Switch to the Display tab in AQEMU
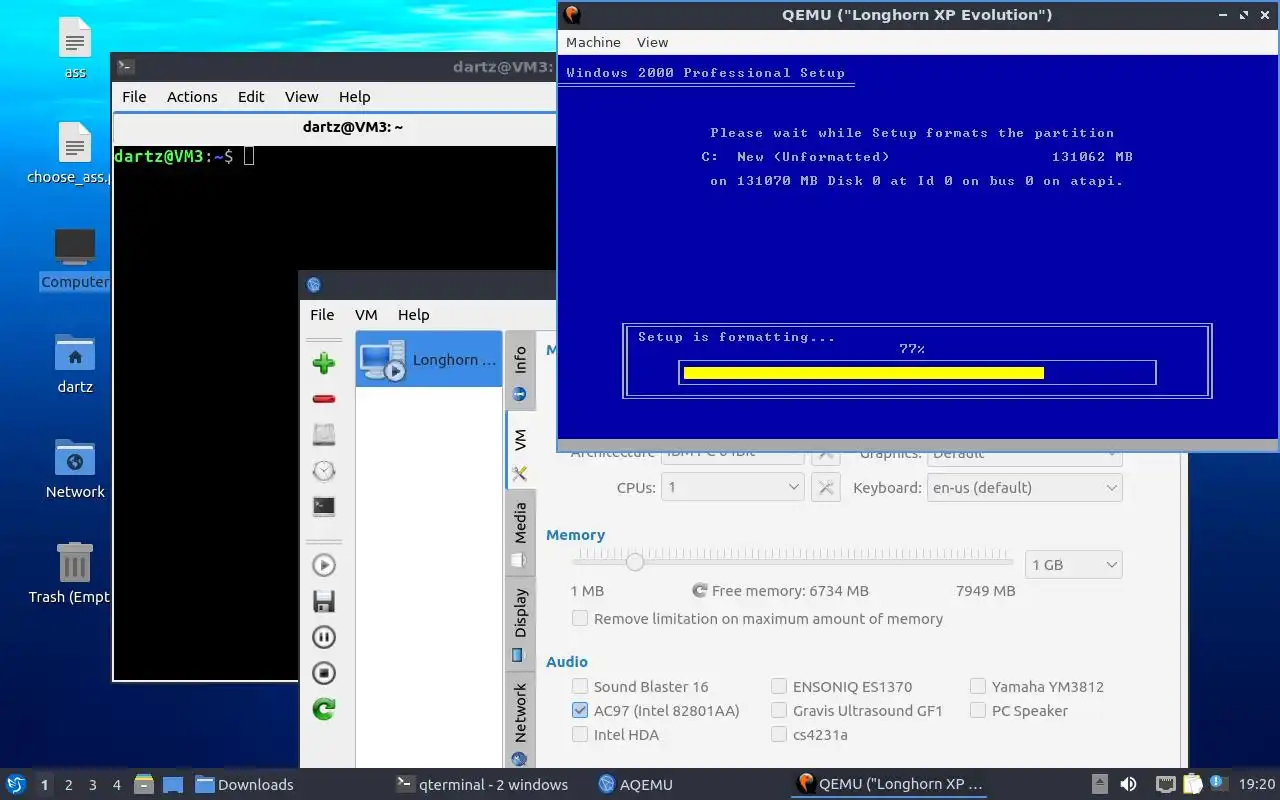Viewport: 1280px width, 800px height. click(520, 622)
